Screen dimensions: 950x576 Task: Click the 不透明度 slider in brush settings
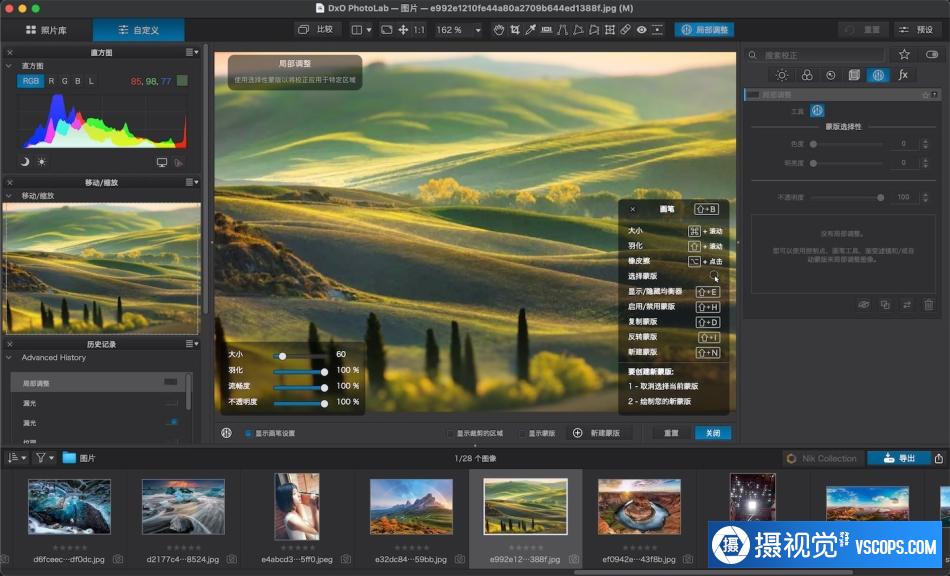click(299, 403)
